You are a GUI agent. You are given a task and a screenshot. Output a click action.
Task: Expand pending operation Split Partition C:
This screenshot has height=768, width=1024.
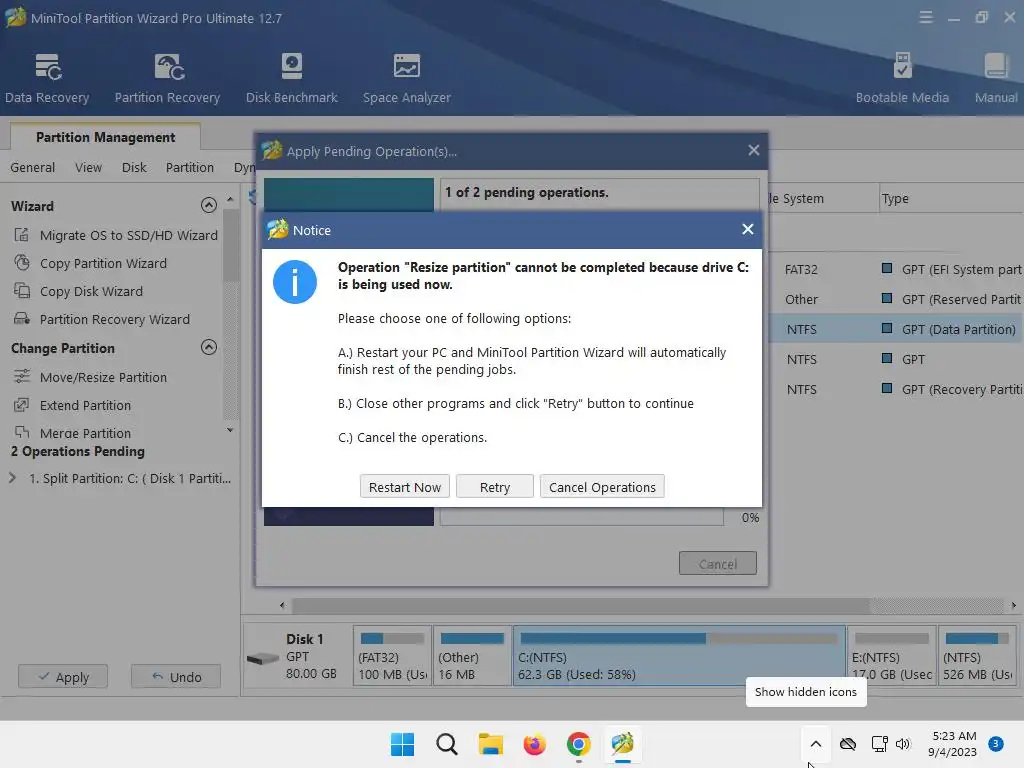tap(12, 478)
